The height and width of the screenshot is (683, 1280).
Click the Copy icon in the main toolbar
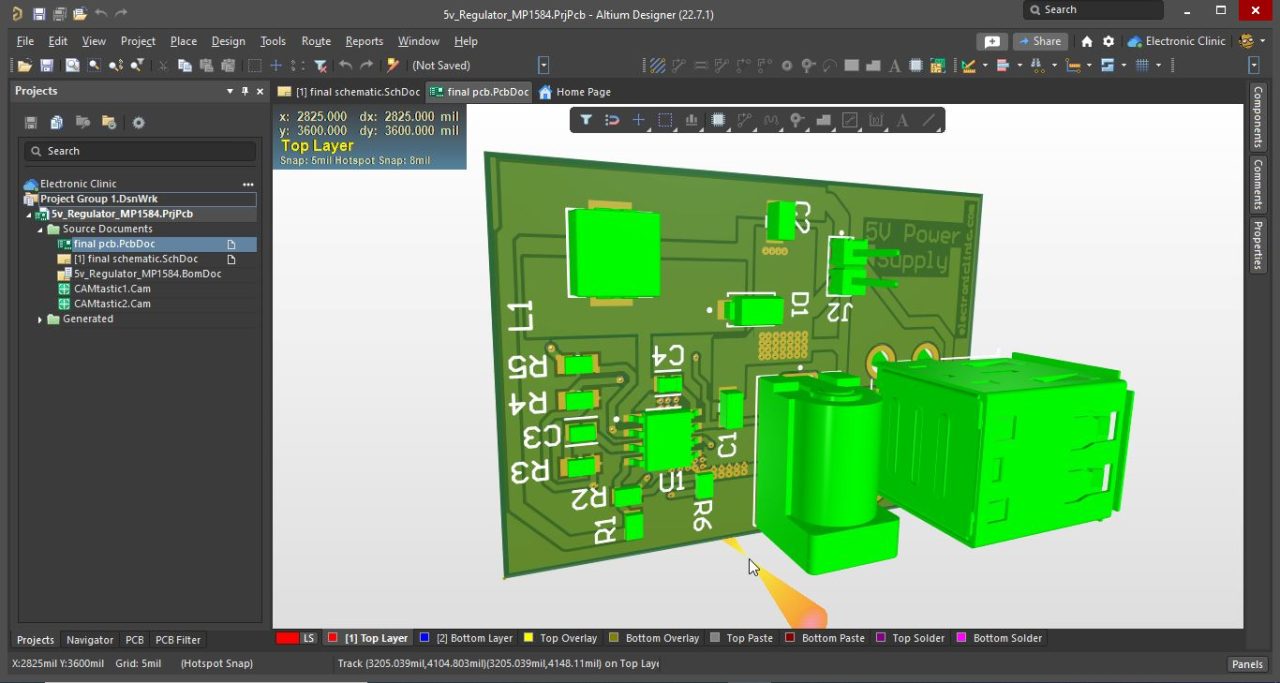pyautogui.click(x=185, y=65)
